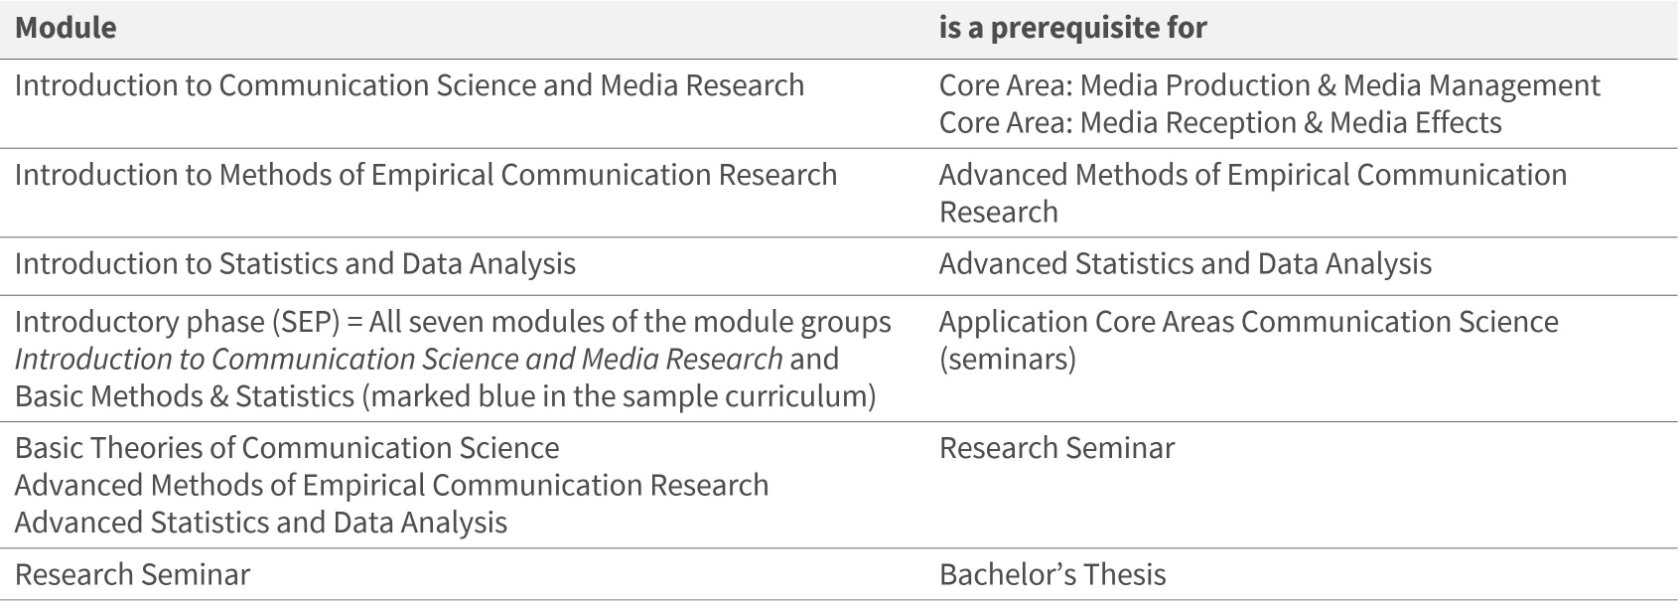Click Advanced Methods line in the Module column
1680x605 pixels.
pyautogui.click(x=391, y=485)
